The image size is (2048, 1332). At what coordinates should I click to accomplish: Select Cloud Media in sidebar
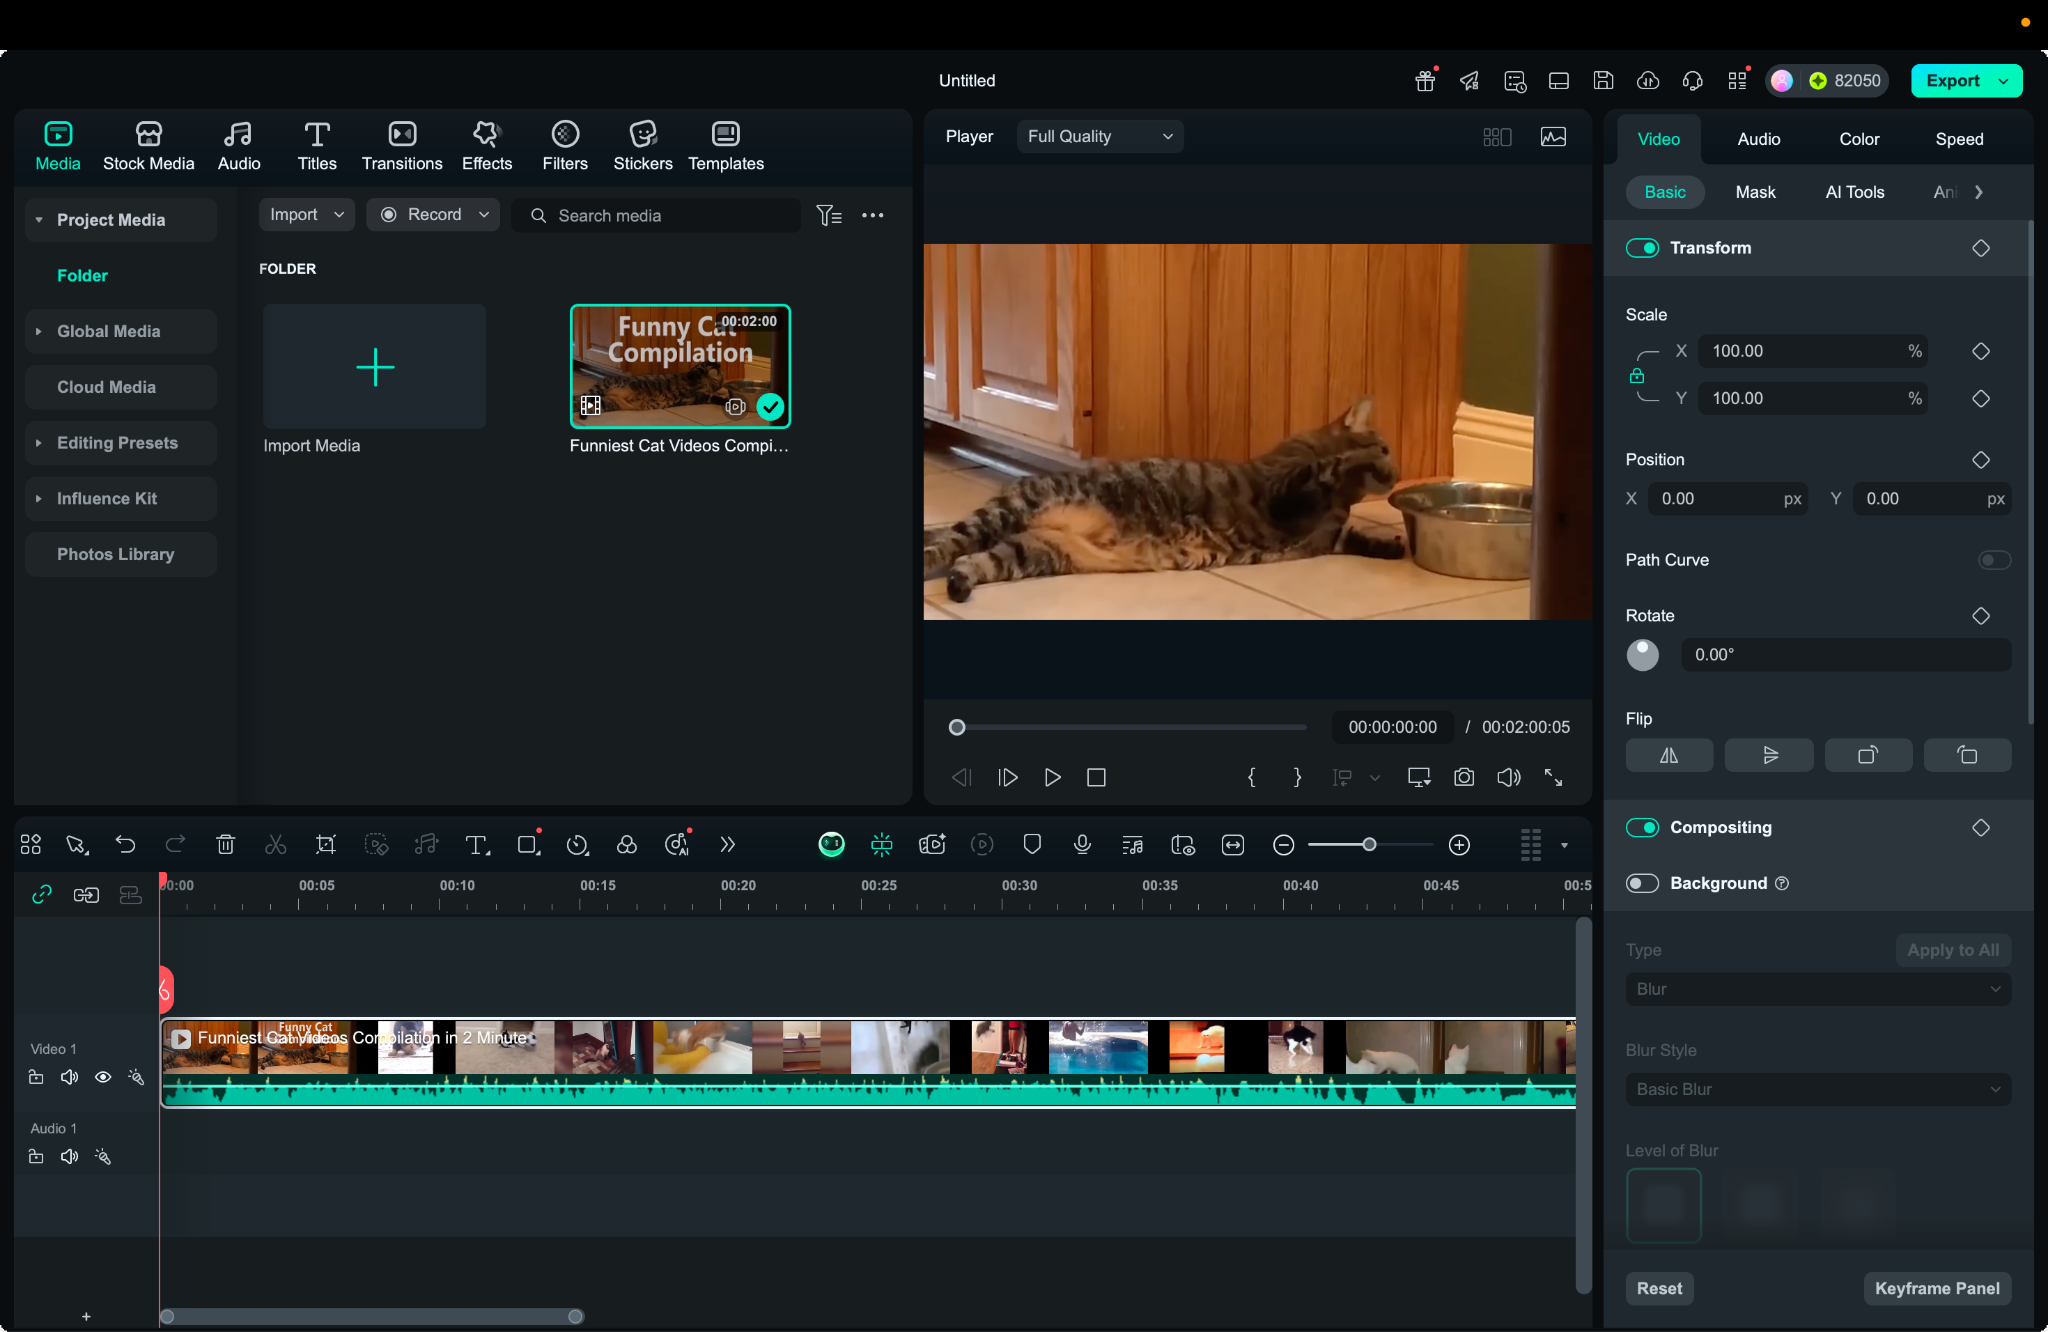[x=121, y=387]
